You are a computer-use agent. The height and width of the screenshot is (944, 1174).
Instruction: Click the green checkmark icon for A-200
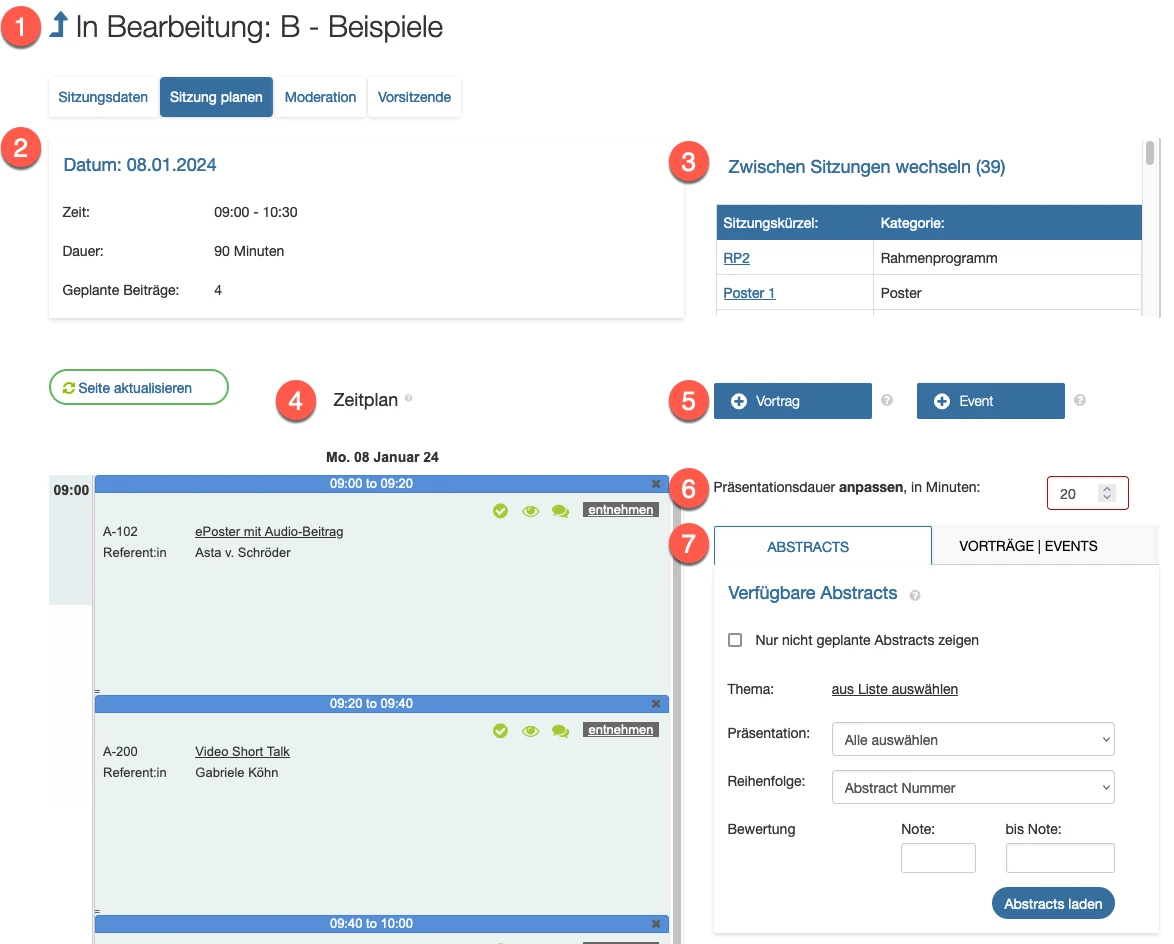point(500,731)
